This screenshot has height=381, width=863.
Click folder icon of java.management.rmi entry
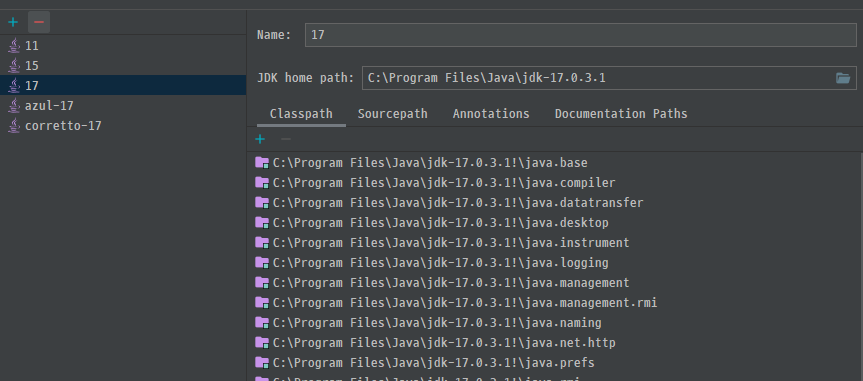pos(262,302)
